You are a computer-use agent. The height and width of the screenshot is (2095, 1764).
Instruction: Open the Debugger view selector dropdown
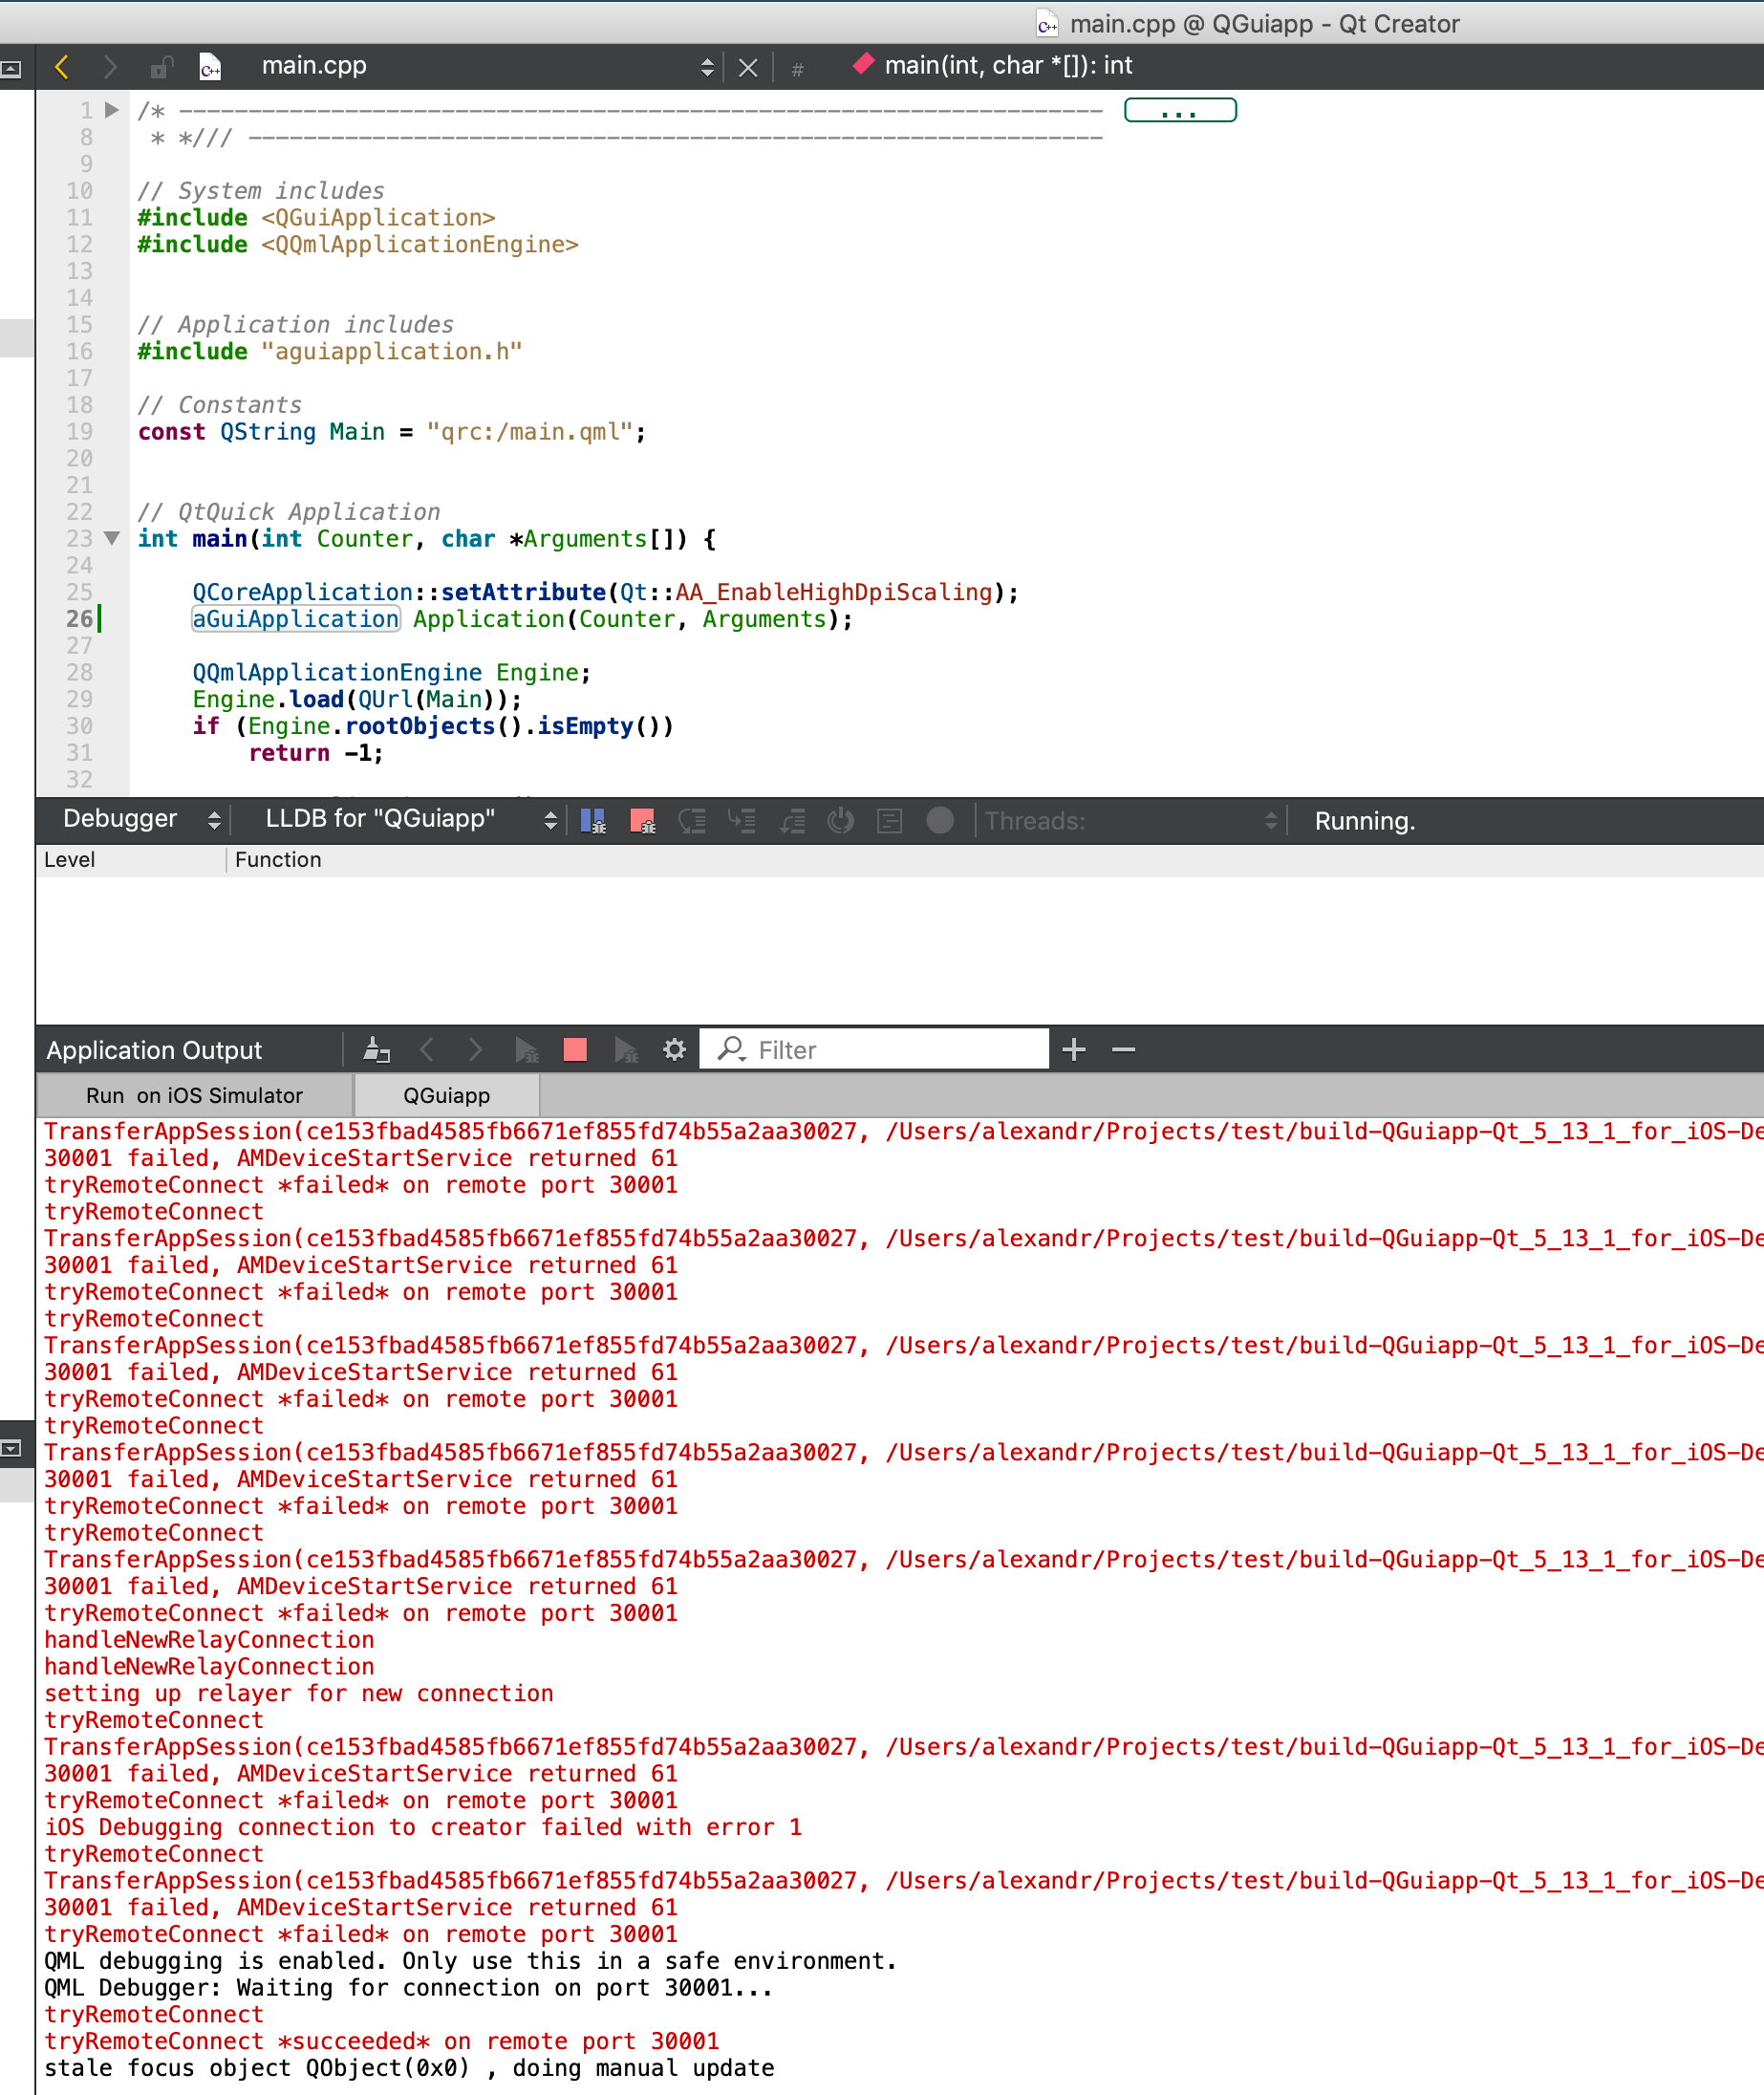[213, 821]
